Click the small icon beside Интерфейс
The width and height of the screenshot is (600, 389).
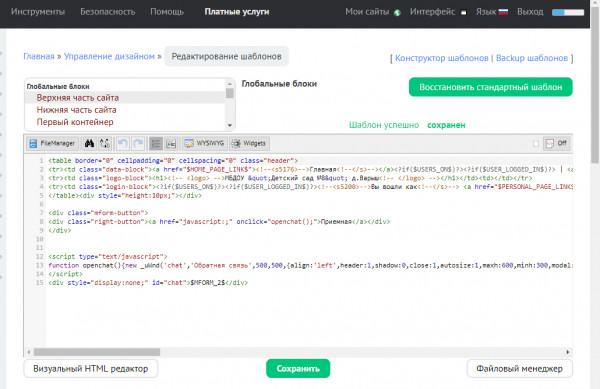[463, 13]
